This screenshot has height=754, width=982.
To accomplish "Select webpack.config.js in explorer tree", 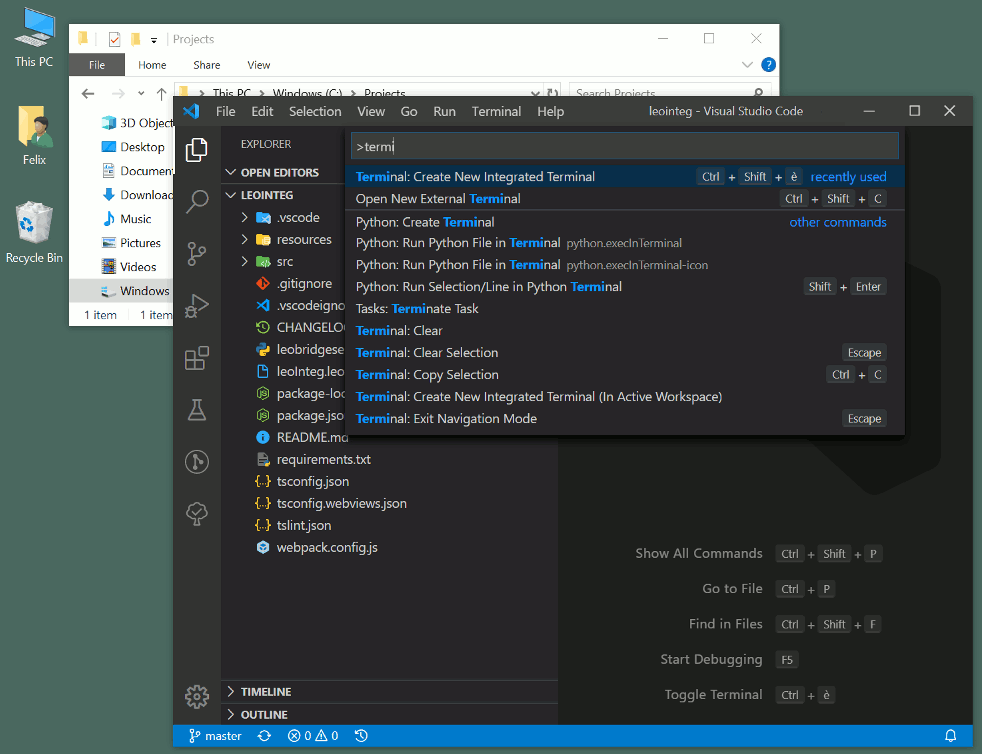I will [317, 547].
